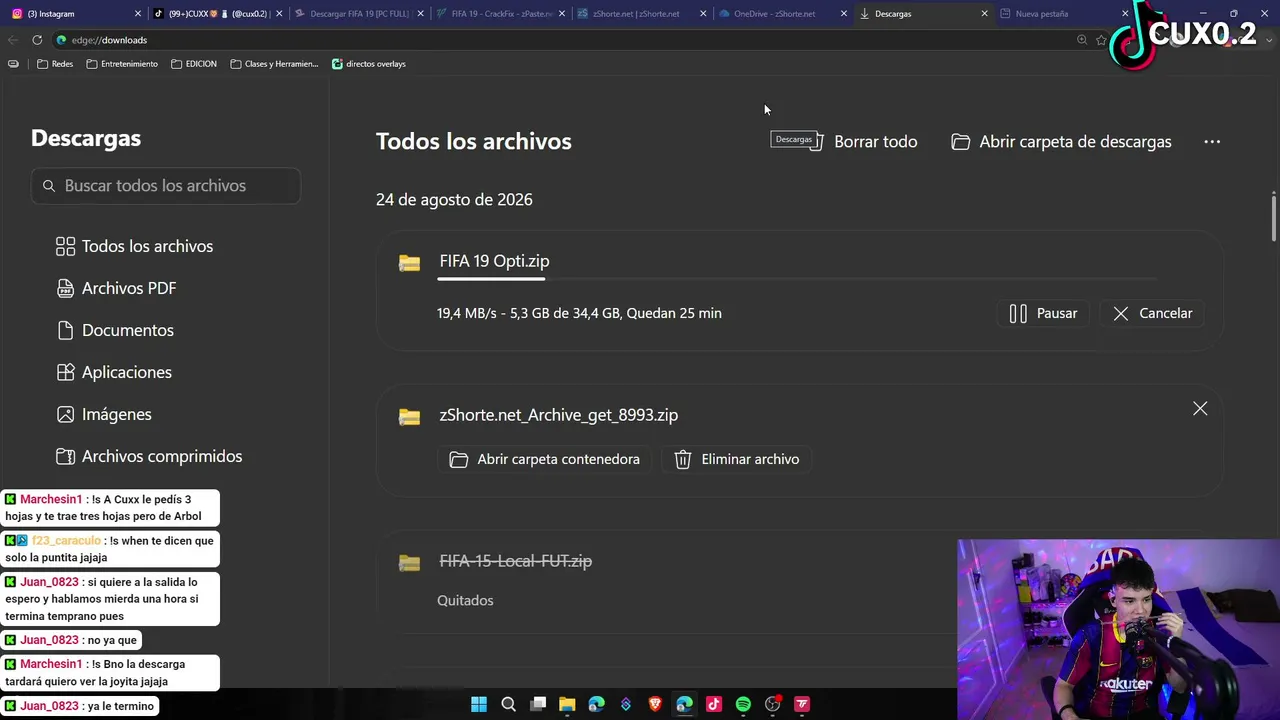
Task: Open Task View on the taskbar
Action: pos(538,704)
